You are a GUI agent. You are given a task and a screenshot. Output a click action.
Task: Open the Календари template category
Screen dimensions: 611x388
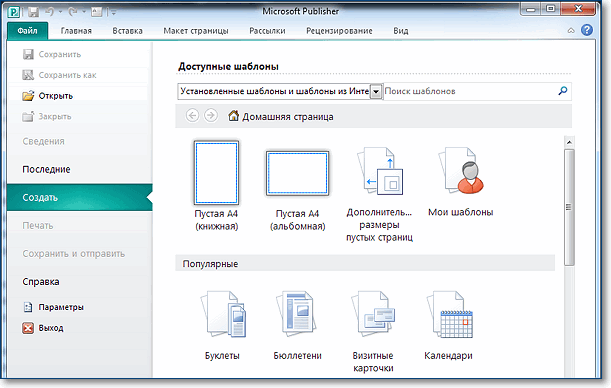pos(449,325)
